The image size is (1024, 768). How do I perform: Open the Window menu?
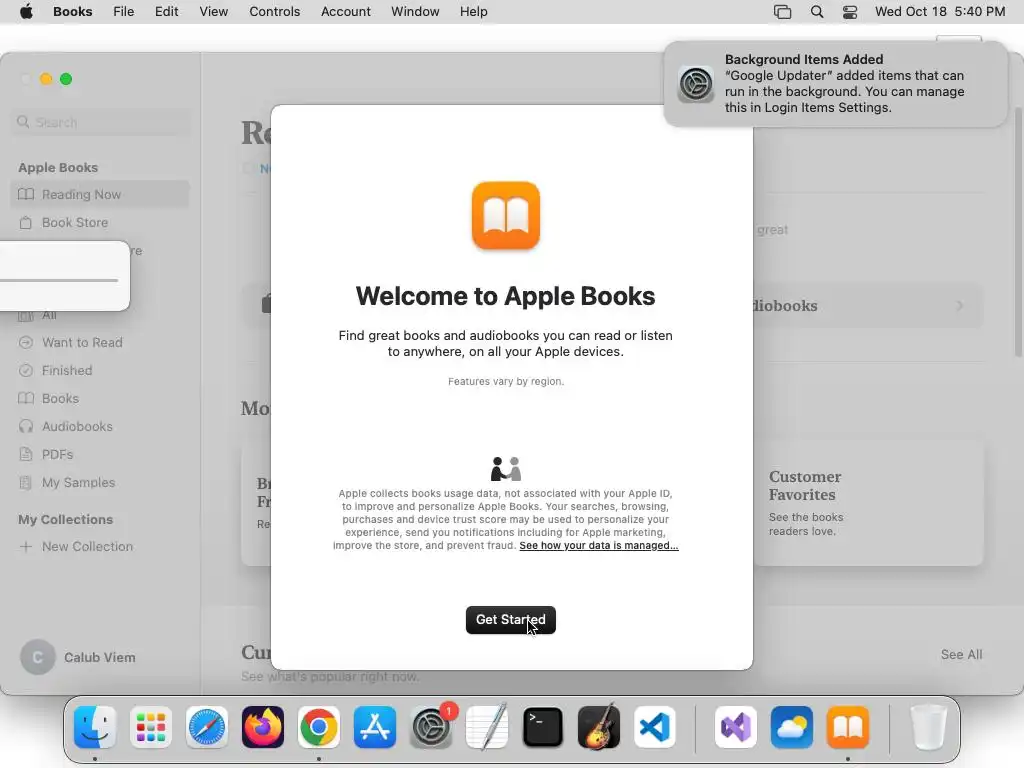(415, 12)
